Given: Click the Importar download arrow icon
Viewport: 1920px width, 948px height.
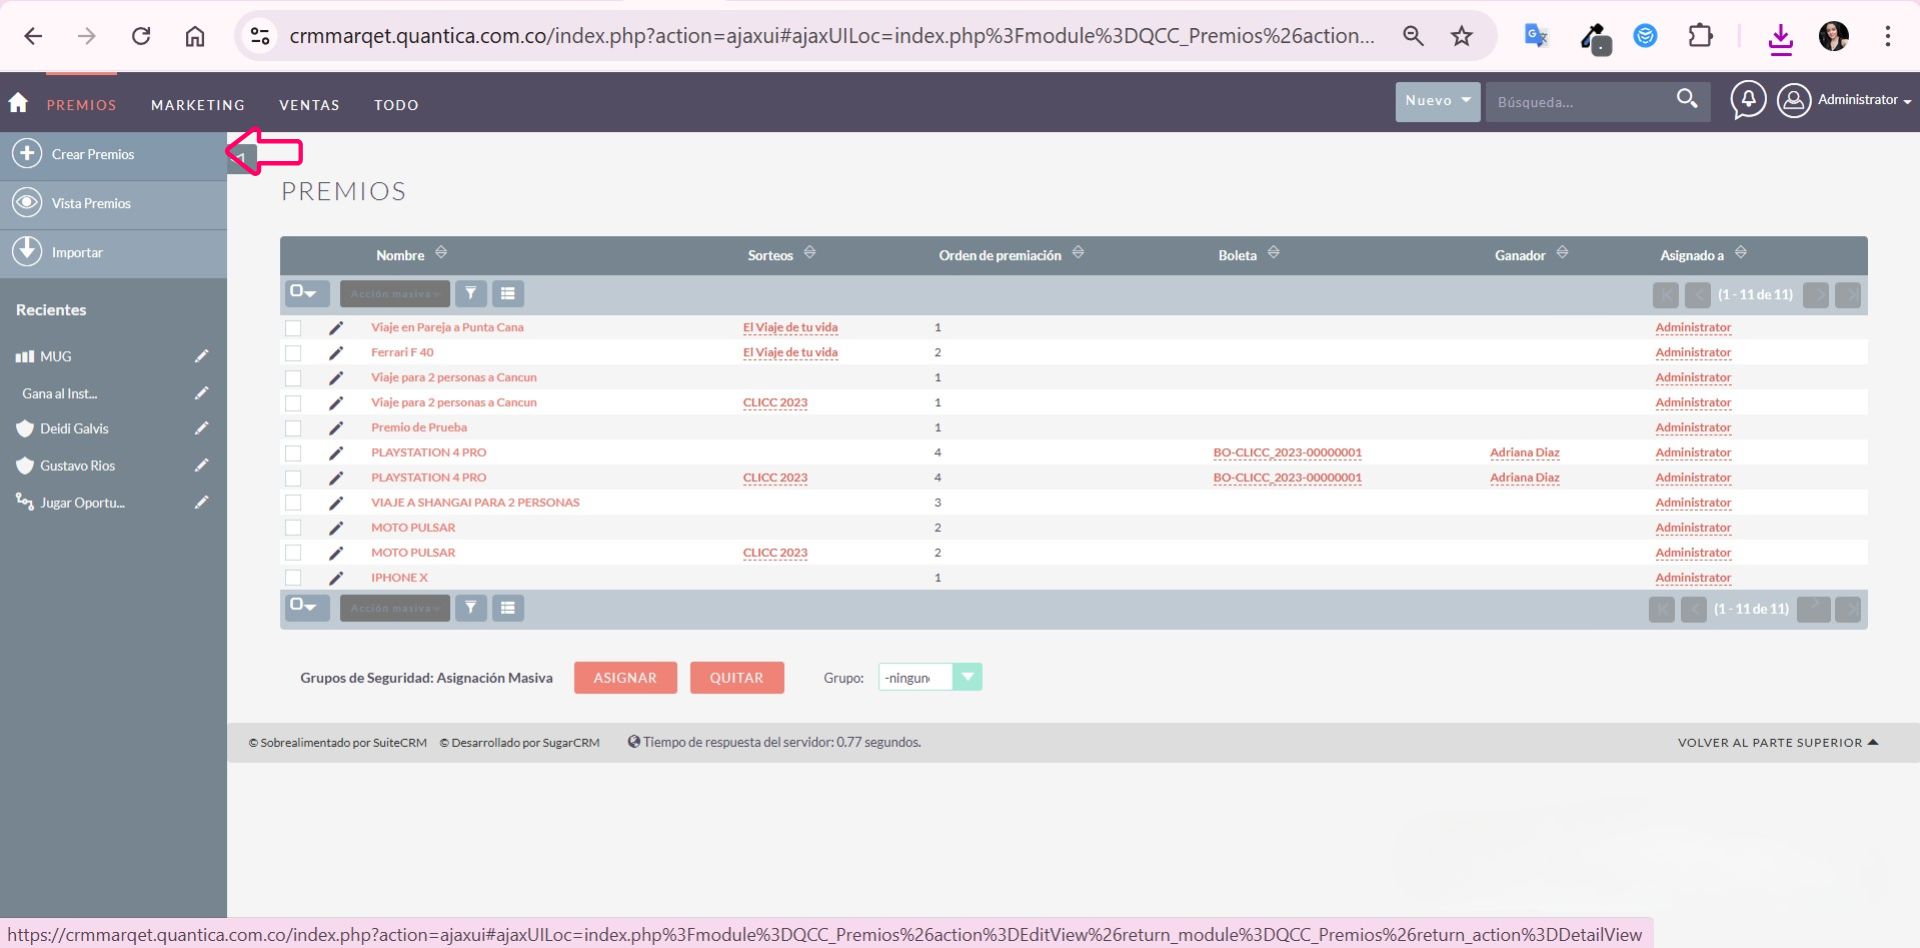Looking at the screenshot, I should coord(27,251).
